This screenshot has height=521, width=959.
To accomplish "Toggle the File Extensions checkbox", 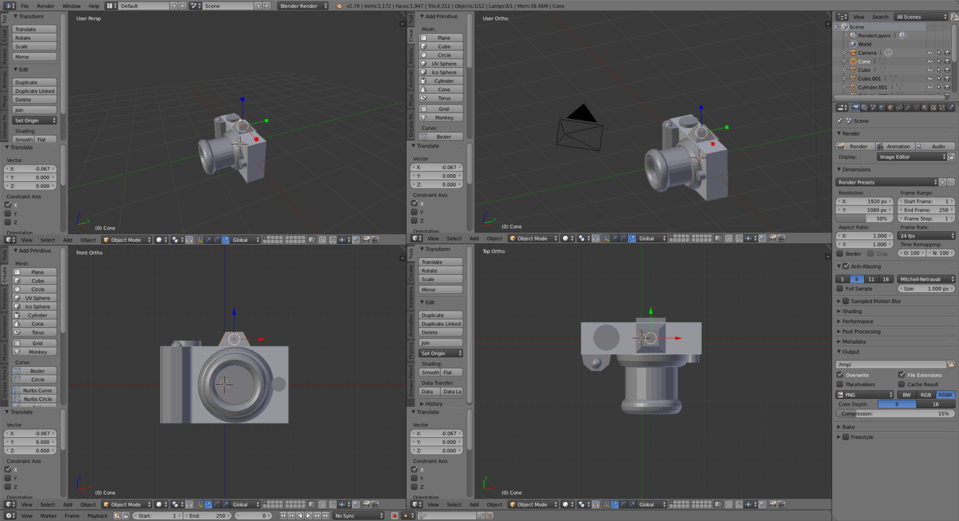I will click(902, 375).
